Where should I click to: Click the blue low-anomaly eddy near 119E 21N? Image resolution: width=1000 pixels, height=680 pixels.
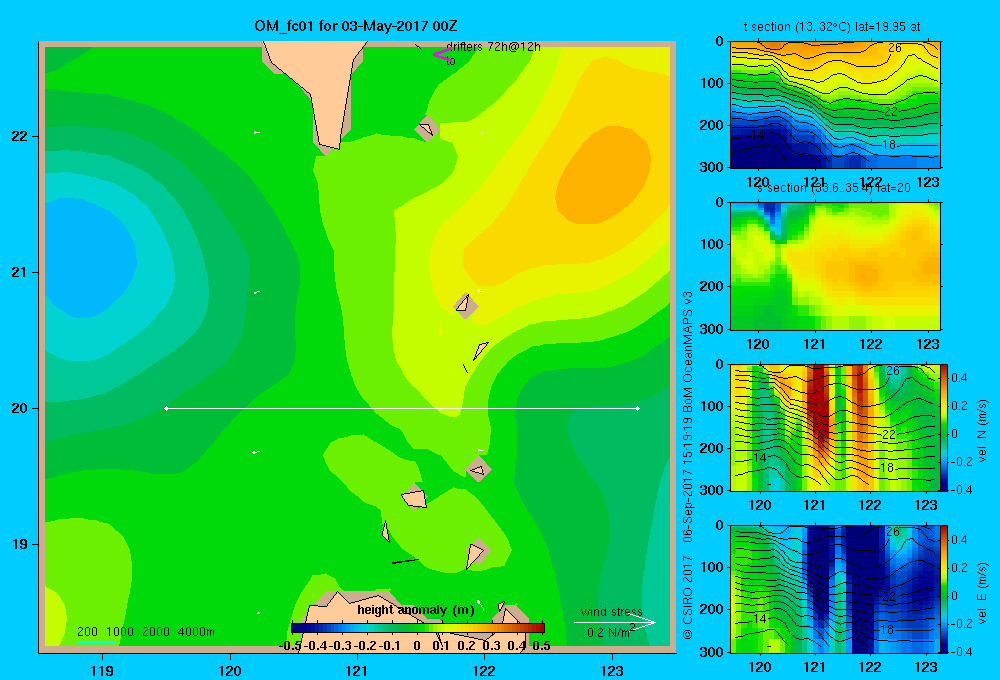[x=89, y=258]
